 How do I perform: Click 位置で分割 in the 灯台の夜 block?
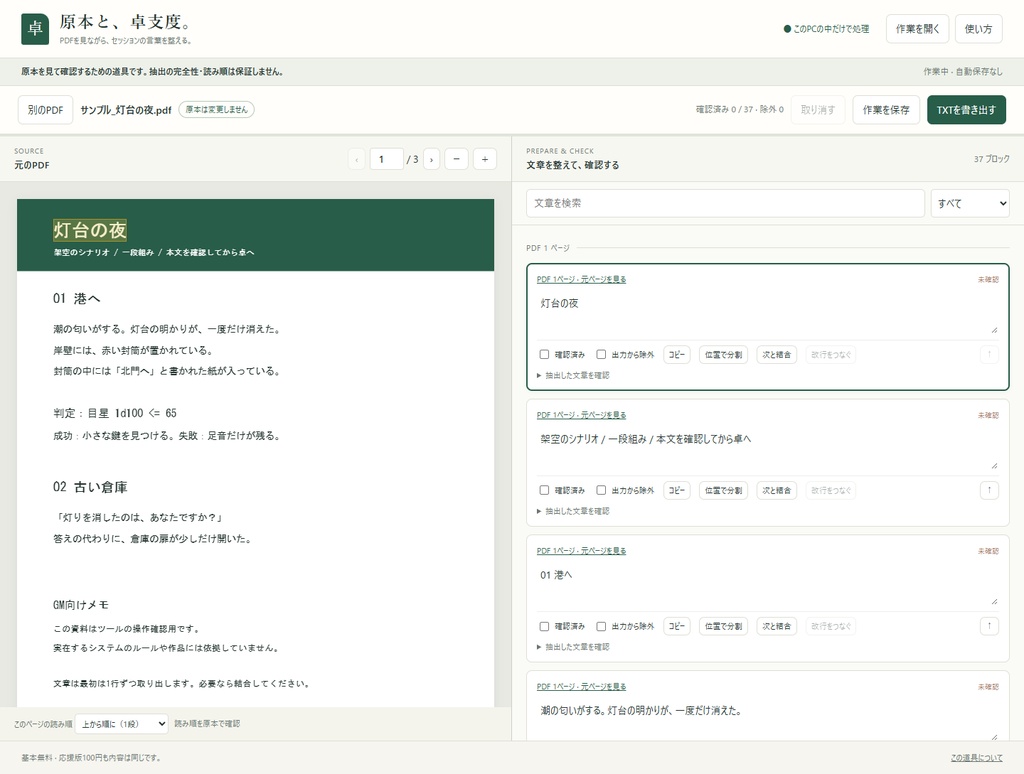click(x=723, y=355)
